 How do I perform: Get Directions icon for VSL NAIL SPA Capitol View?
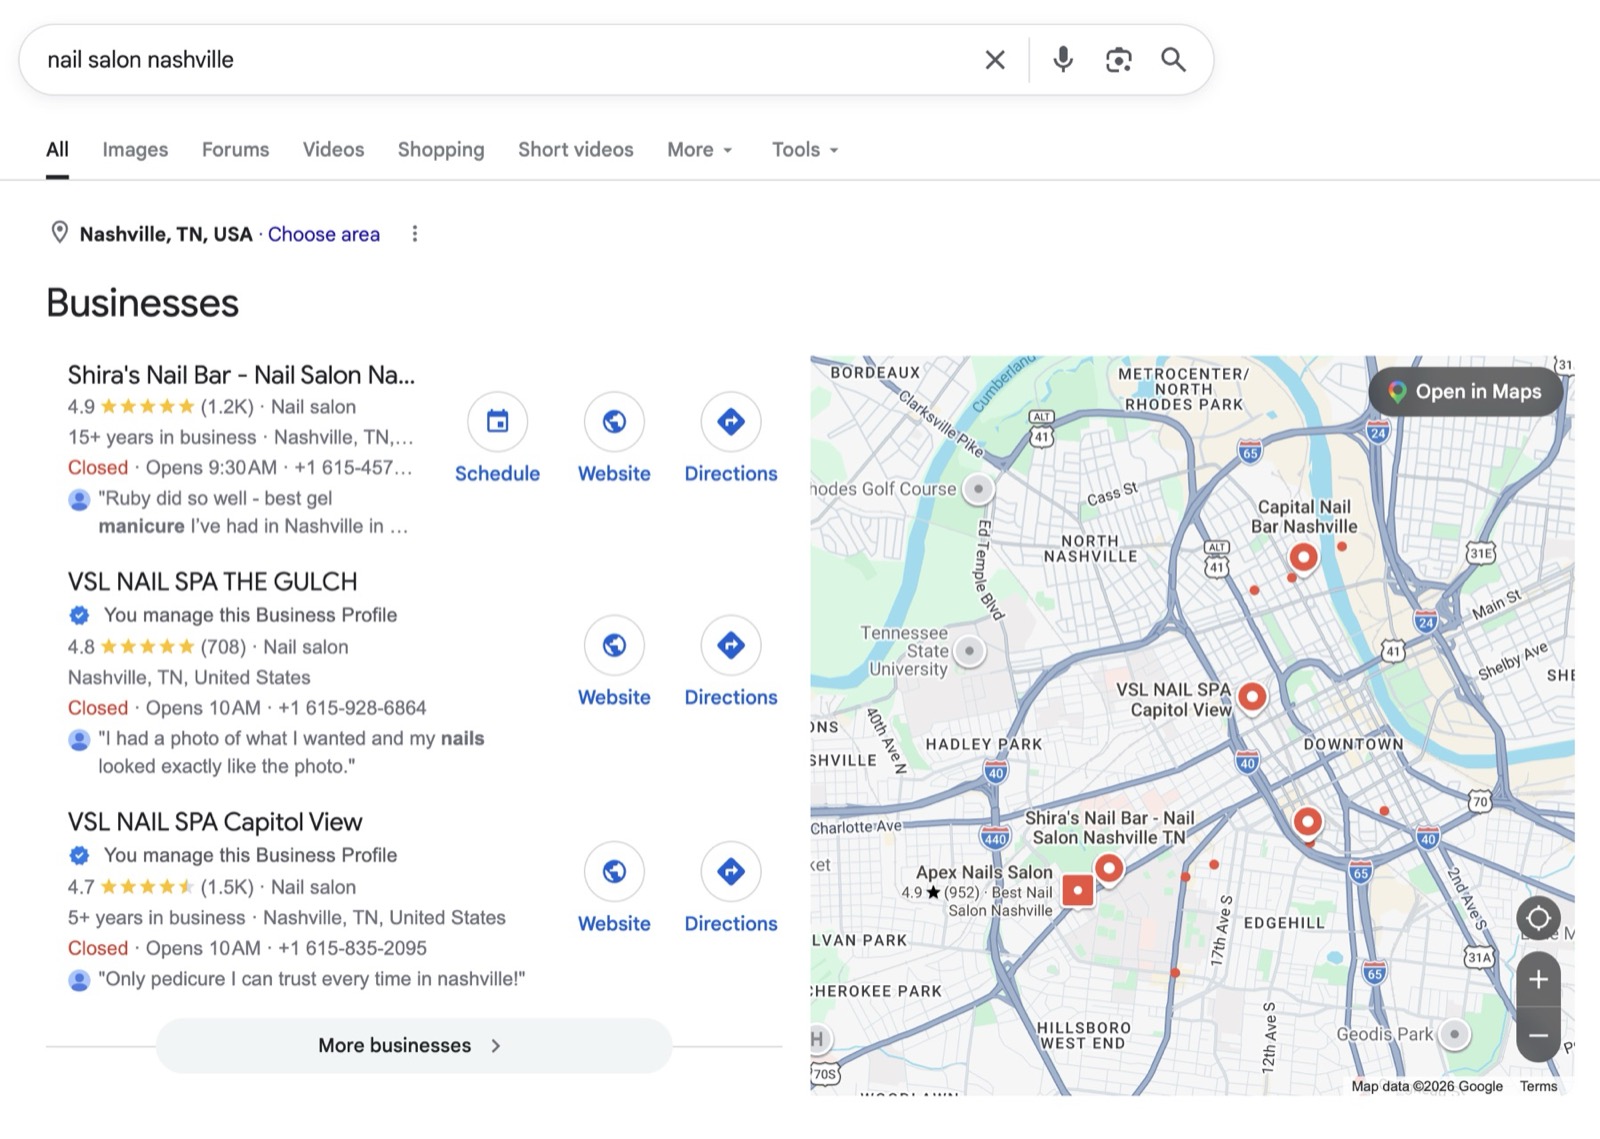pos(731,872)
